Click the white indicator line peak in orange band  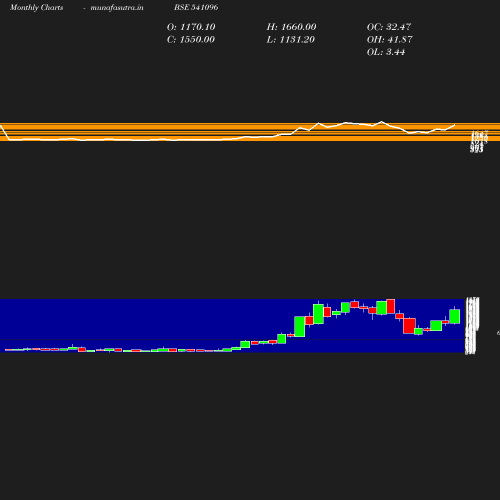[x=382, y=122]
